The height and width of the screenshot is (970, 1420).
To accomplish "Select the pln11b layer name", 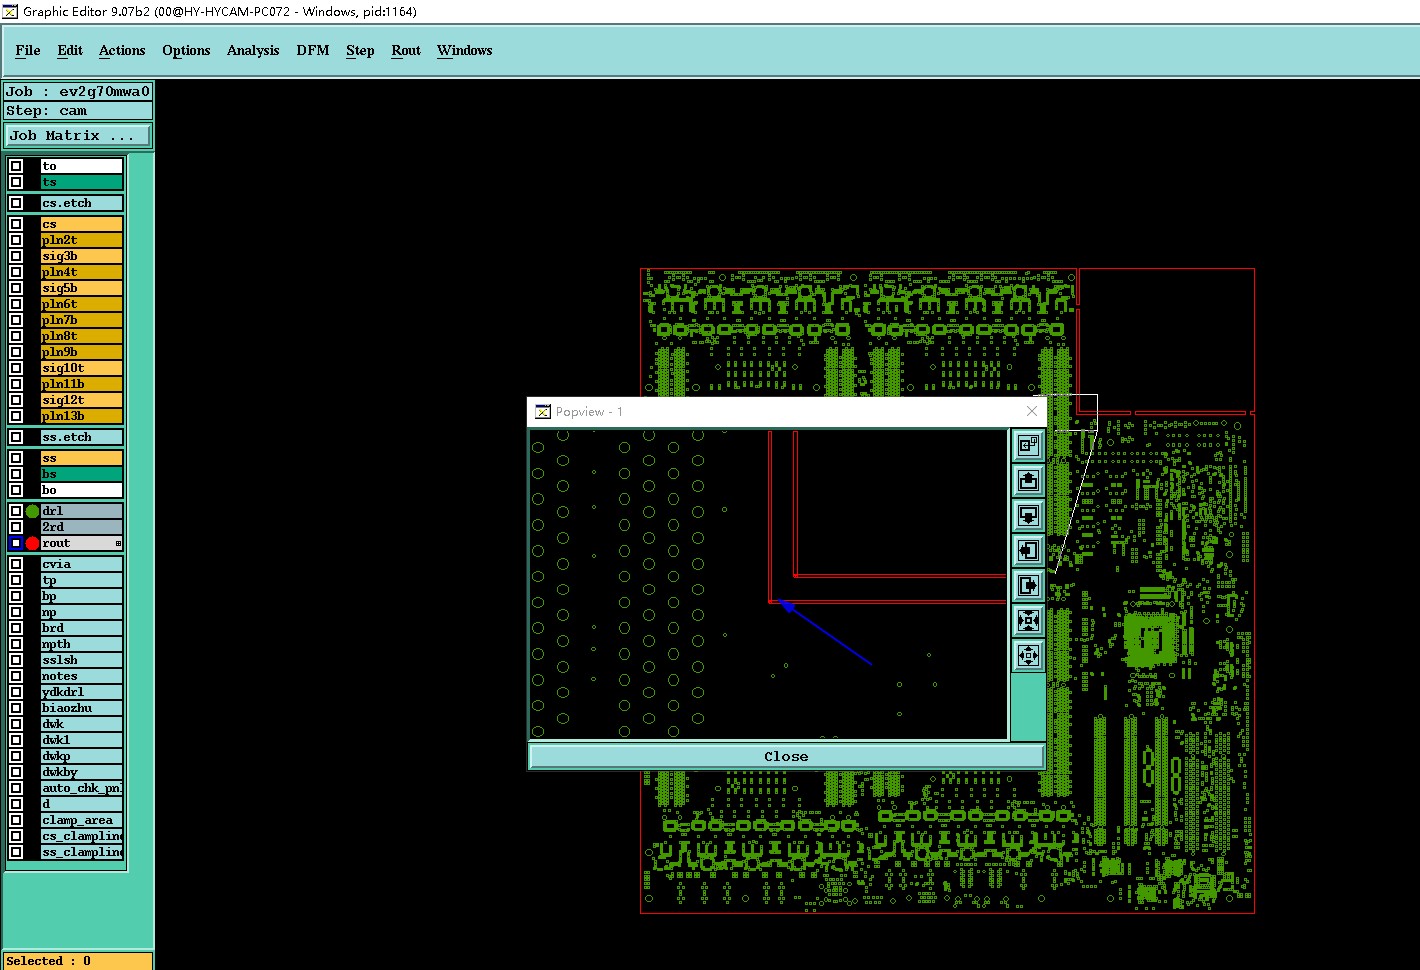I will tap(82, 384).
